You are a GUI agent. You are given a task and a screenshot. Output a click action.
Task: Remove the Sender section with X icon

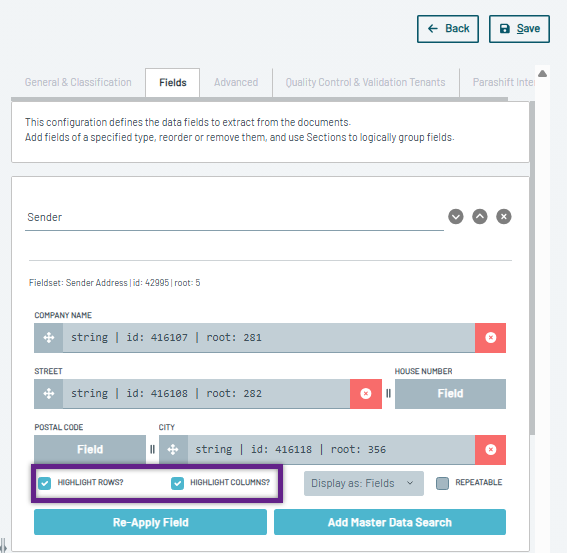504,217
